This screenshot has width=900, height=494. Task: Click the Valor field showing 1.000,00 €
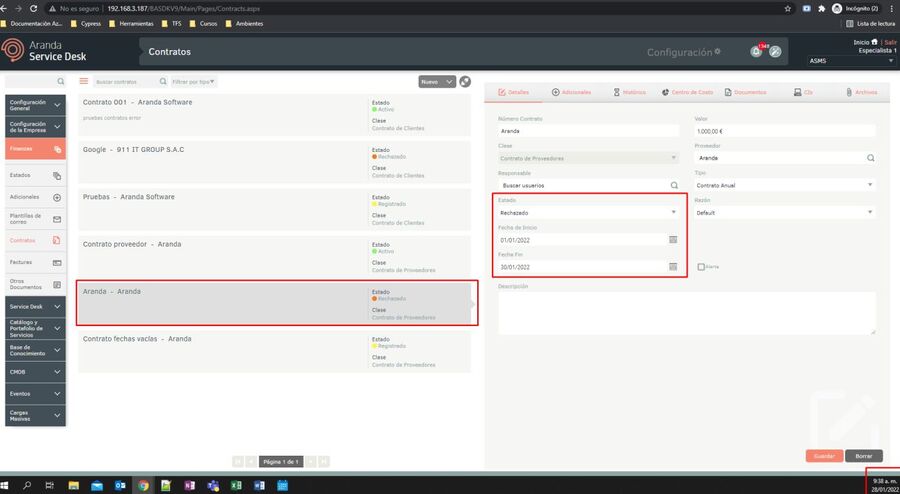coord(785,131)
